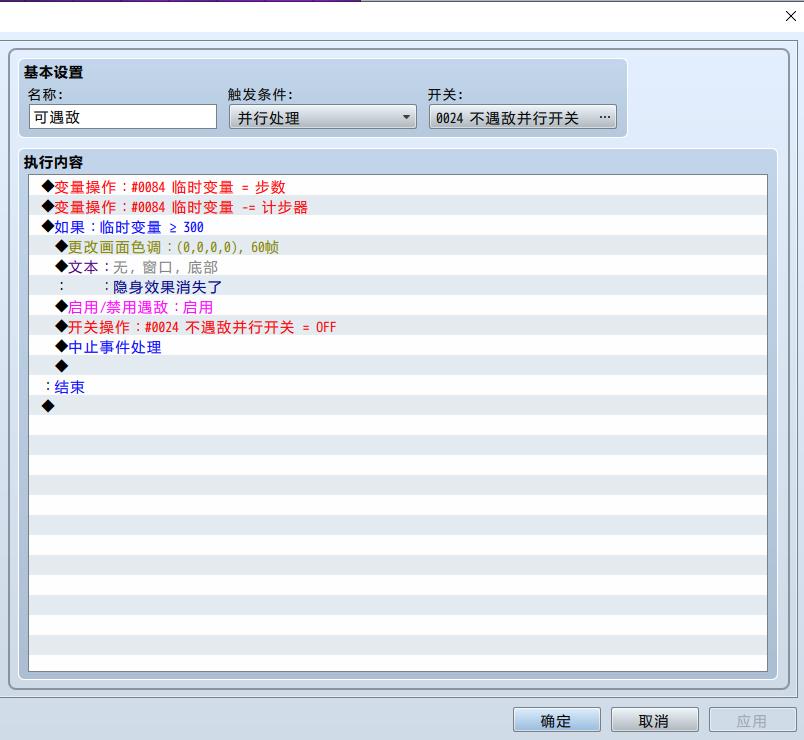The image size is (804, 740).
Task: Click the 取消 button
Action: click(x=654, y=721)
